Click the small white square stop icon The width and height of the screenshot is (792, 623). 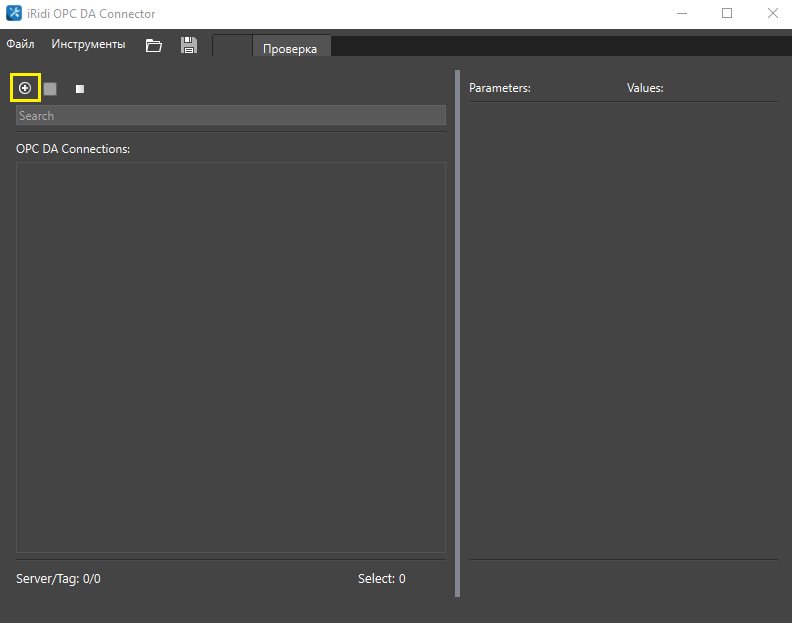click(80, 89)
